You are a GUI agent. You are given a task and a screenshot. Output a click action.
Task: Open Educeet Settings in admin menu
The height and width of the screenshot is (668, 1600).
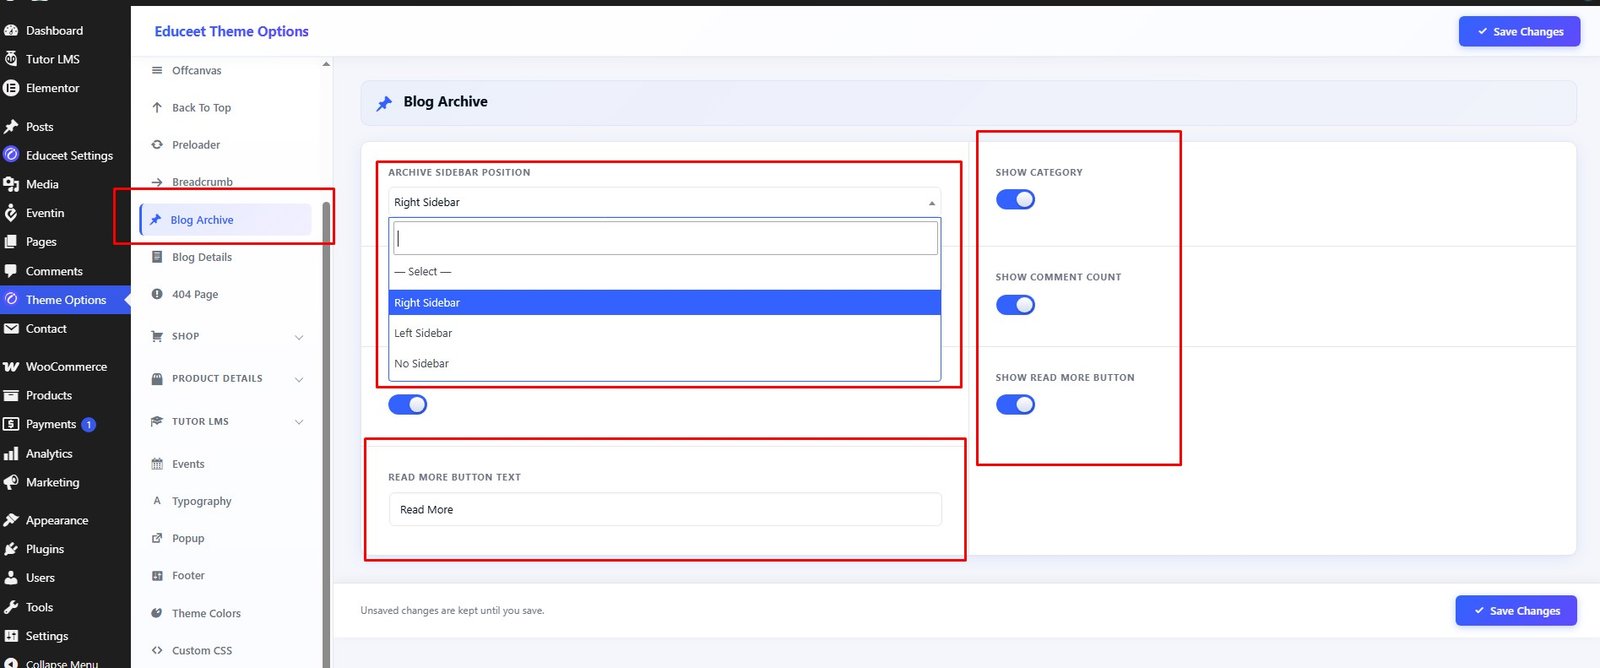(x=65, y=155)
